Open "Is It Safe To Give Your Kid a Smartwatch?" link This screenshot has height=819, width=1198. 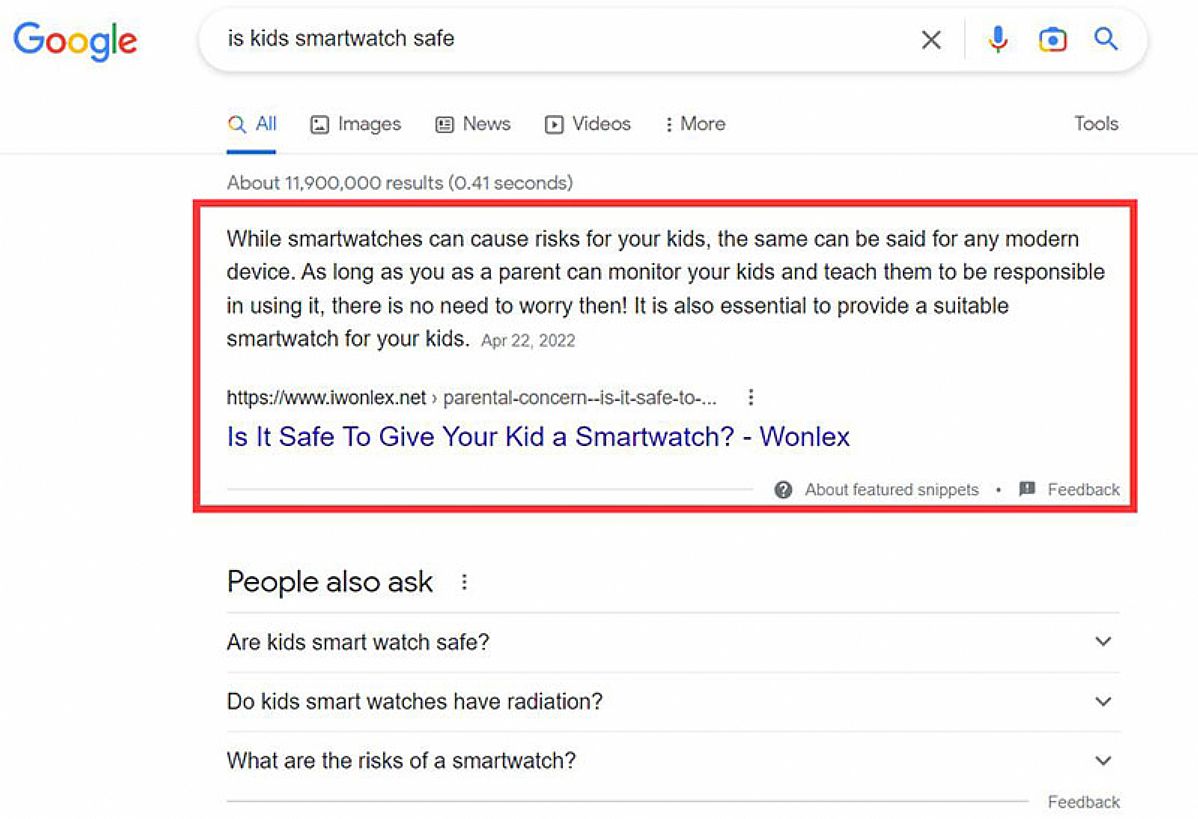tap(538, 437)
